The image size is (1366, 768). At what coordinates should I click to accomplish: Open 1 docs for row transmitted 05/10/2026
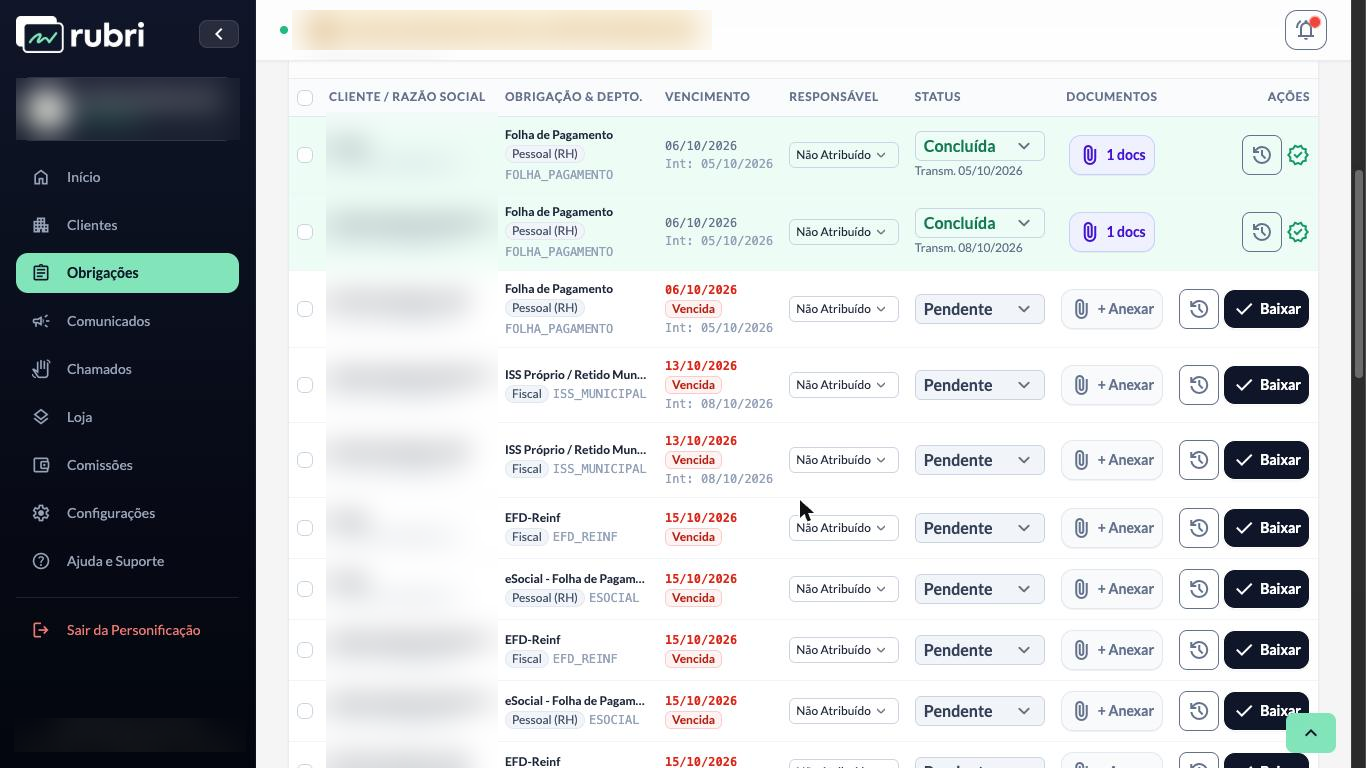(1112, 155)
